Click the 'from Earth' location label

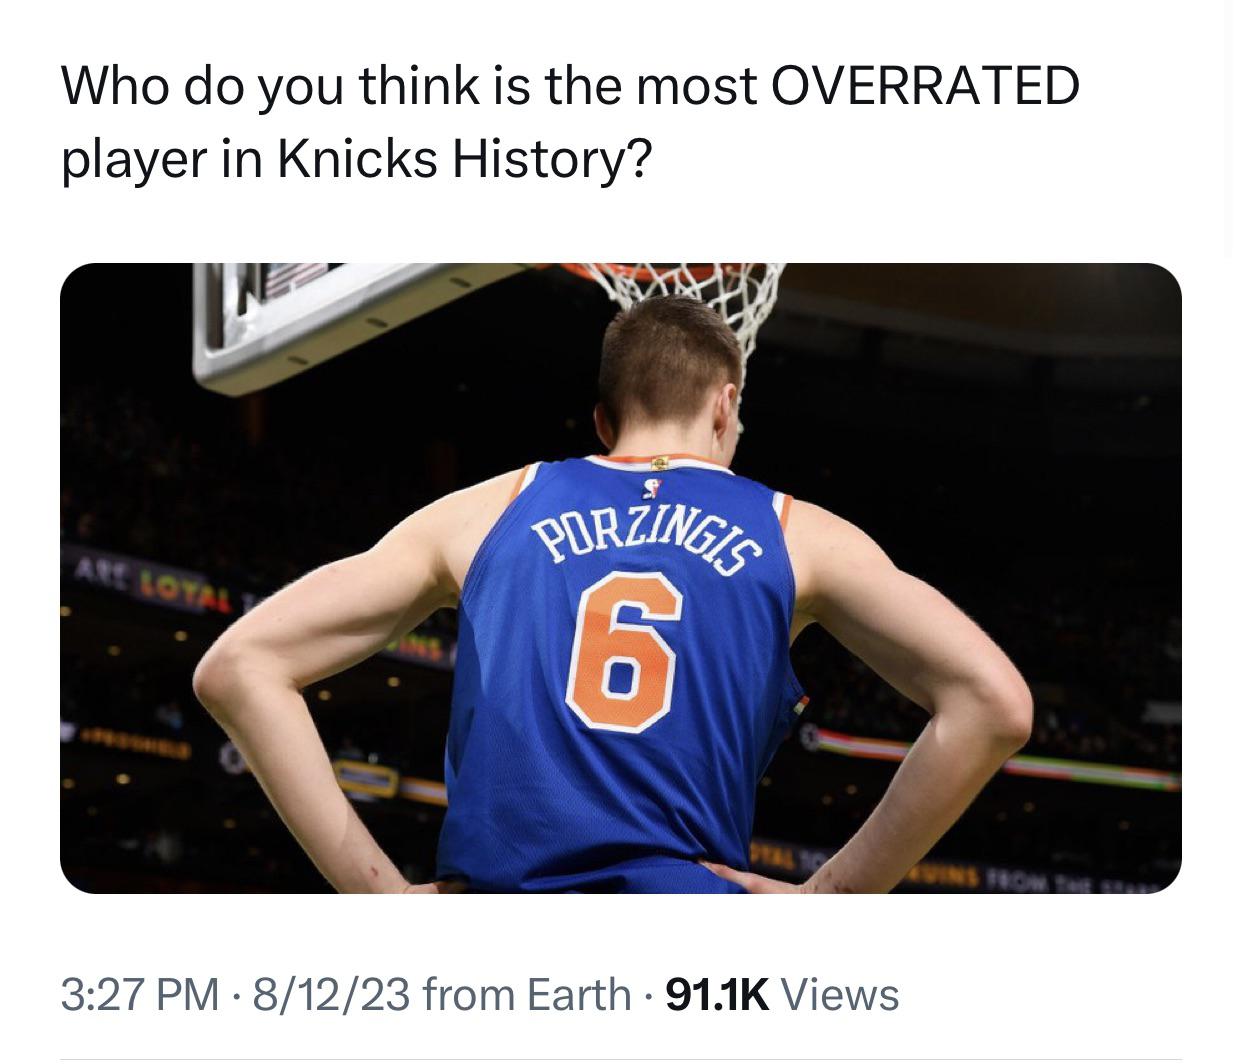pyautogui.click(x=527, y=995)
